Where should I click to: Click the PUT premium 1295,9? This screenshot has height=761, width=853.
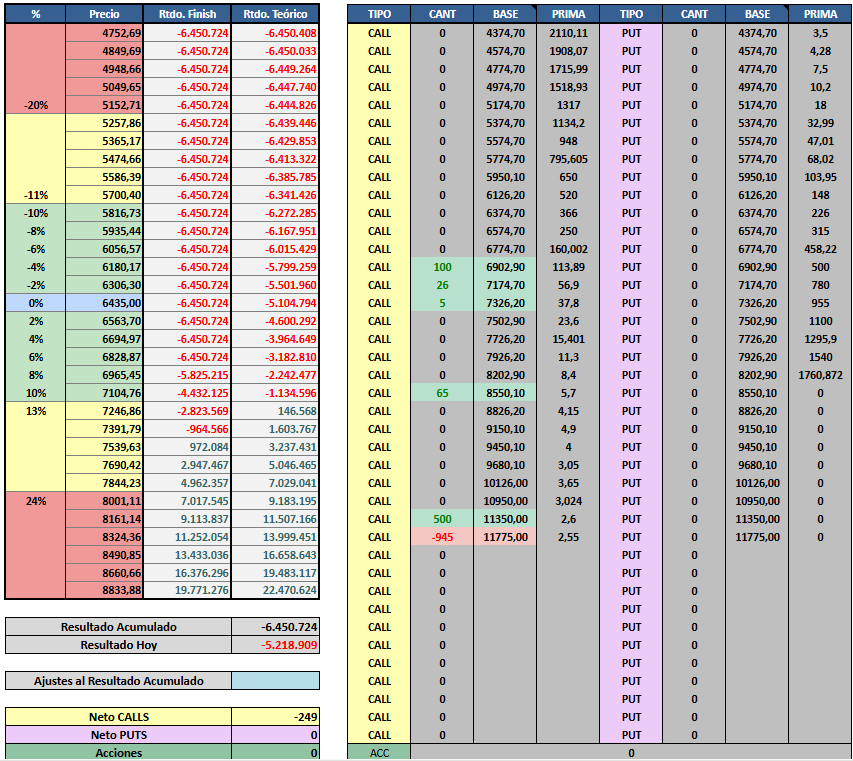pos(820,339)
